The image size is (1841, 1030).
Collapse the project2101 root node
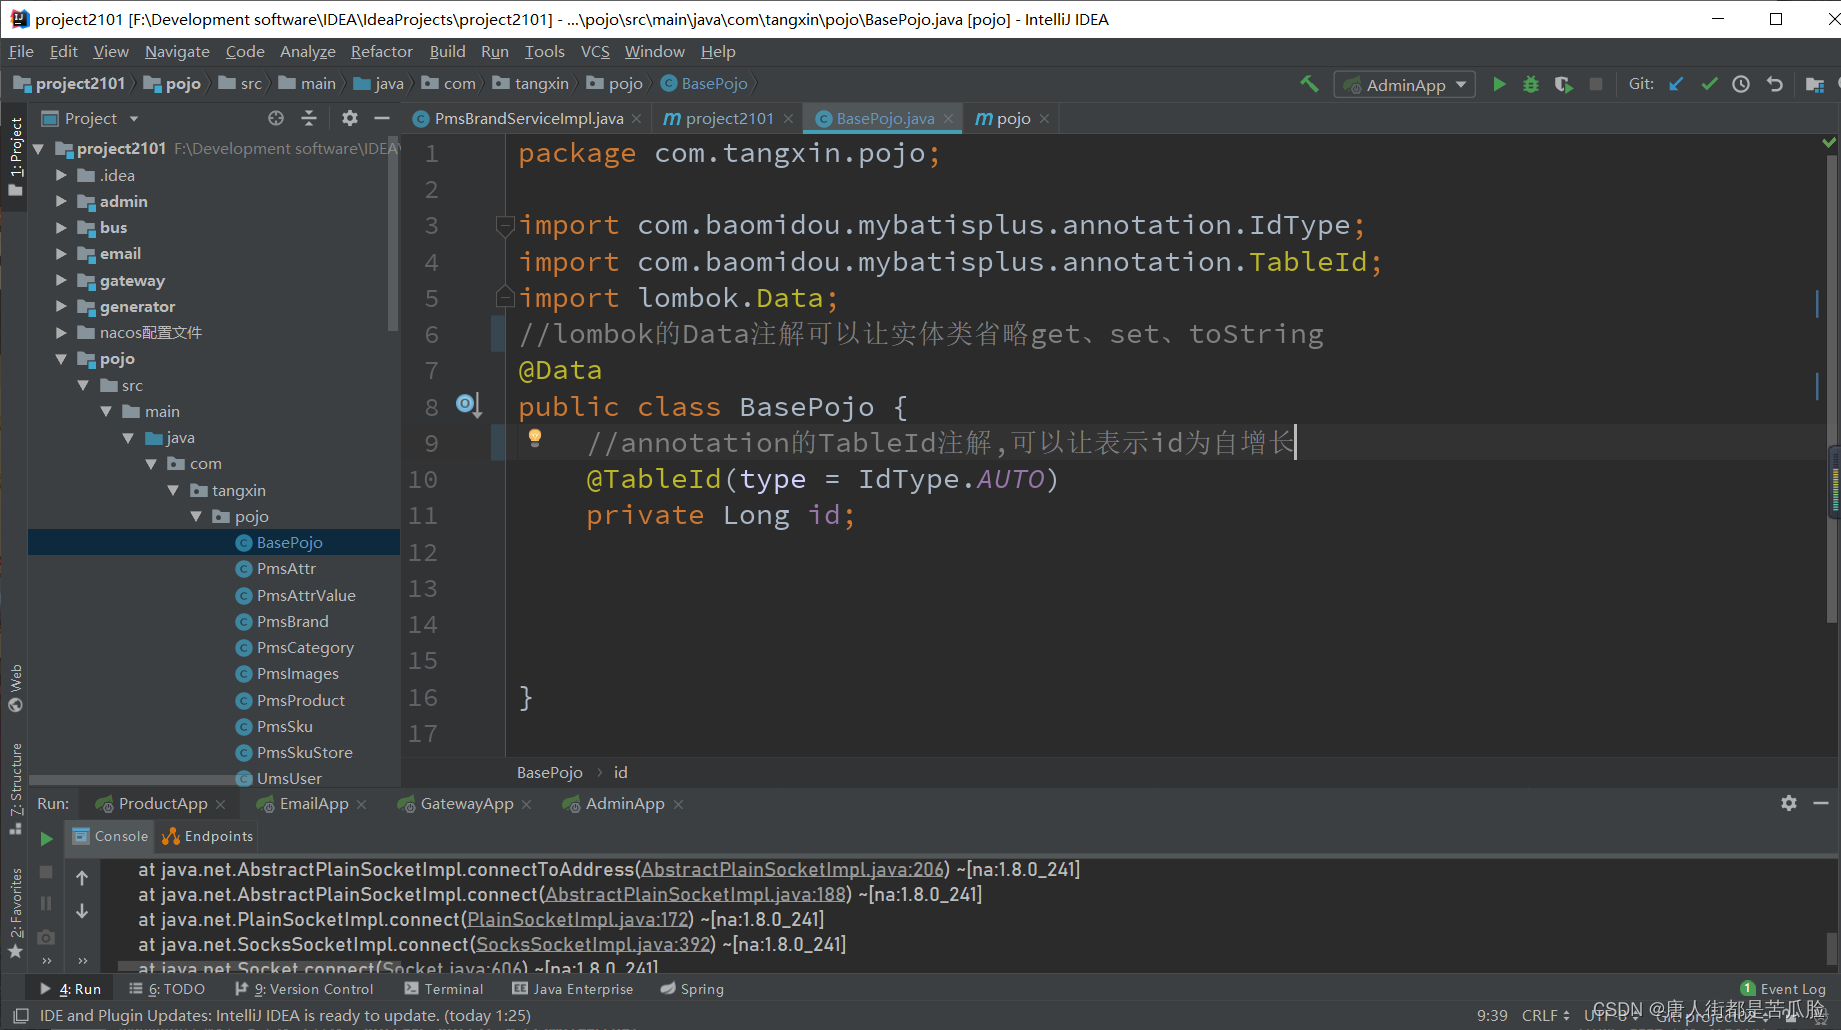click(x=39, y=148)
